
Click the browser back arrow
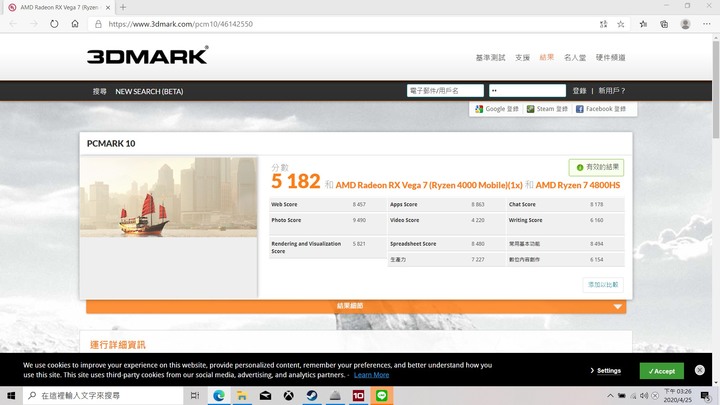point(13,24)
